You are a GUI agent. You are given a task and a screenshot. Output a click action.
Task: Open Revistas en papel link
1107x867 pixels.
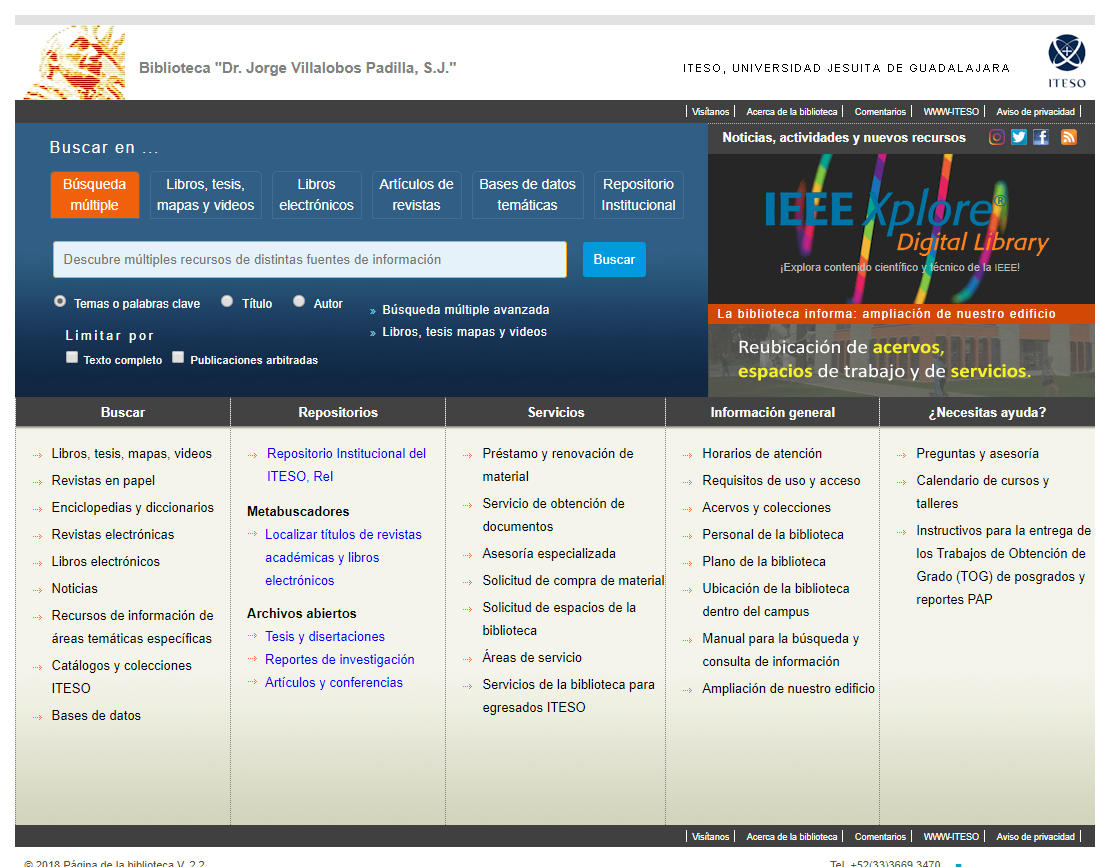coord(103,481)
